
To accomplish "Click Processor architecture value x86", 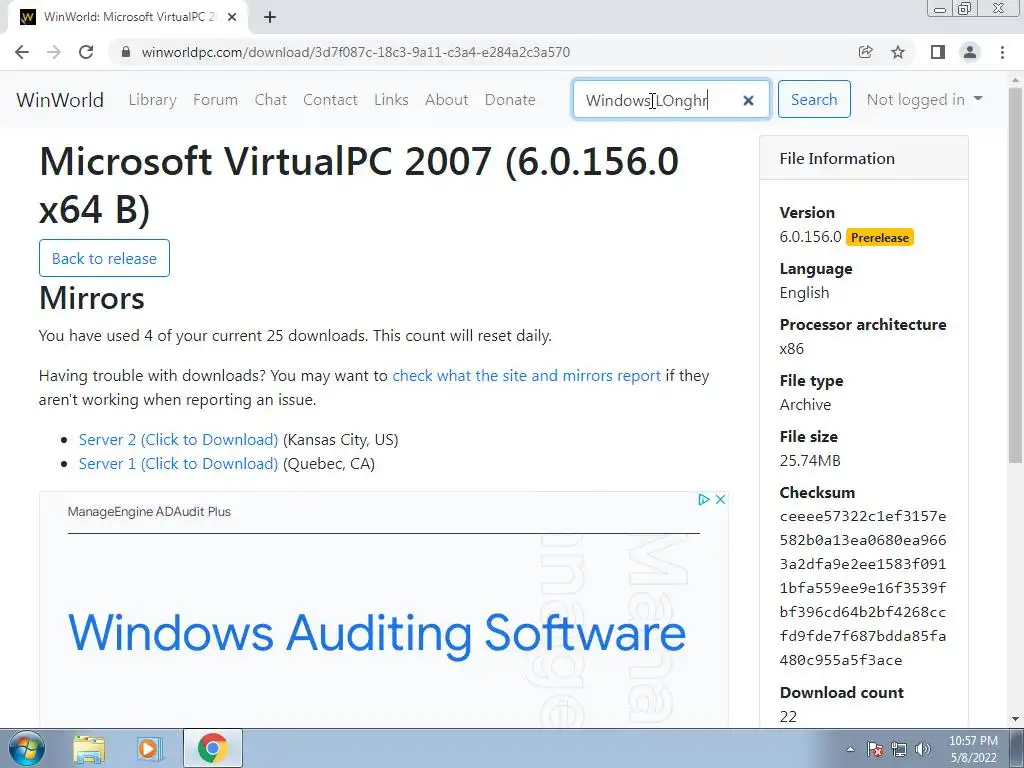I will 792,349.
